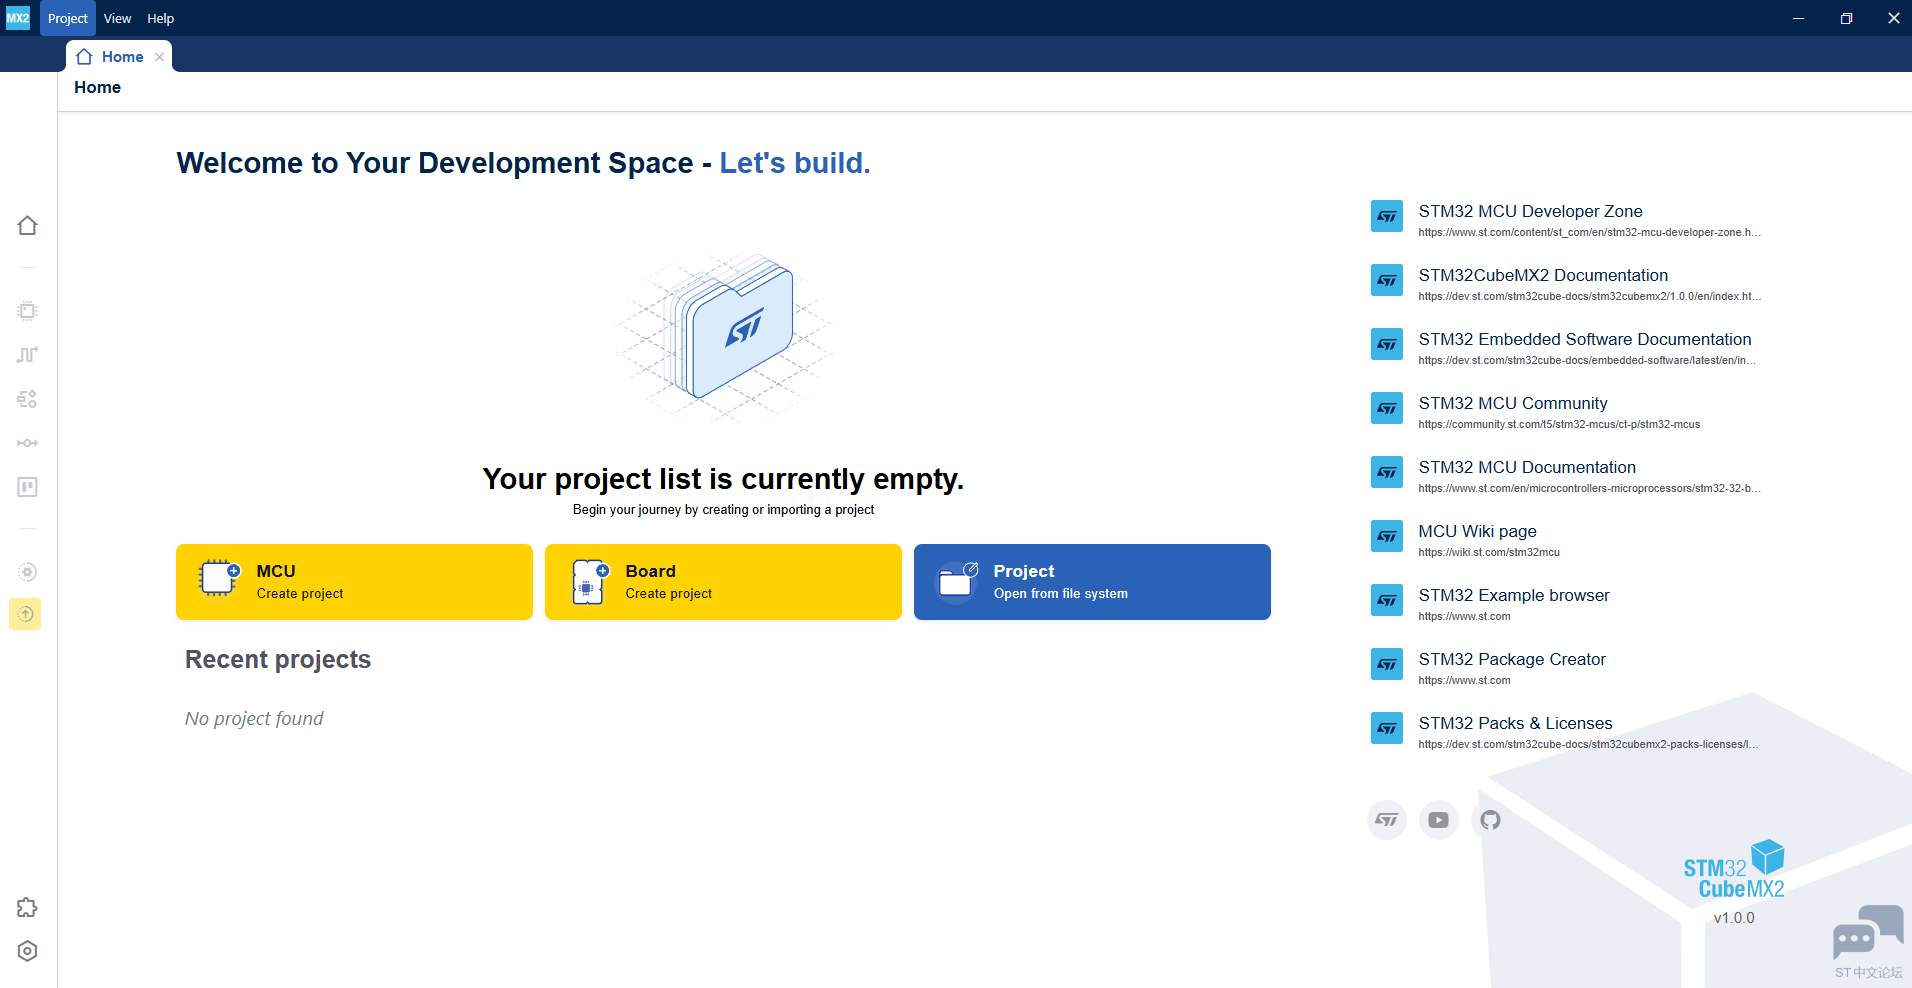The height and width of the screenshot is (988, 1912).
Task: Open the kanban board sidebar icon
Action: 28,487
